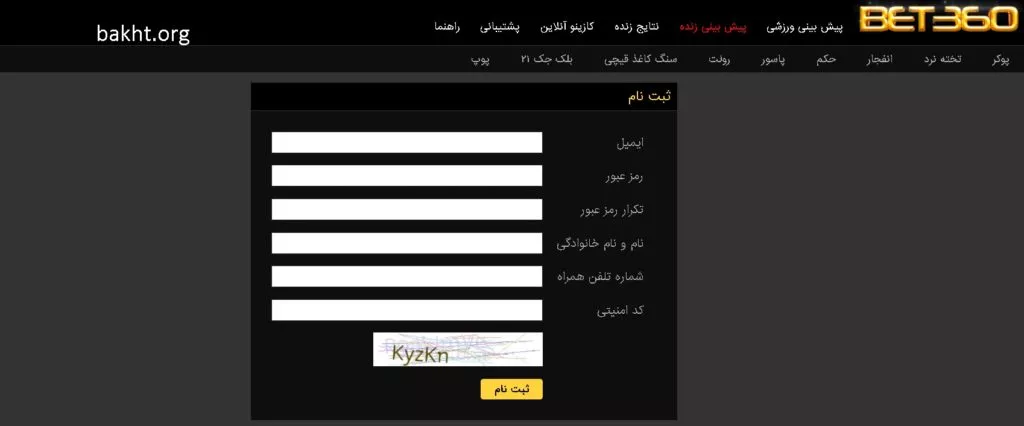Focus the رمز عبور password field
The width and height of the screenshot is (1024, 426).
[406, 176]
